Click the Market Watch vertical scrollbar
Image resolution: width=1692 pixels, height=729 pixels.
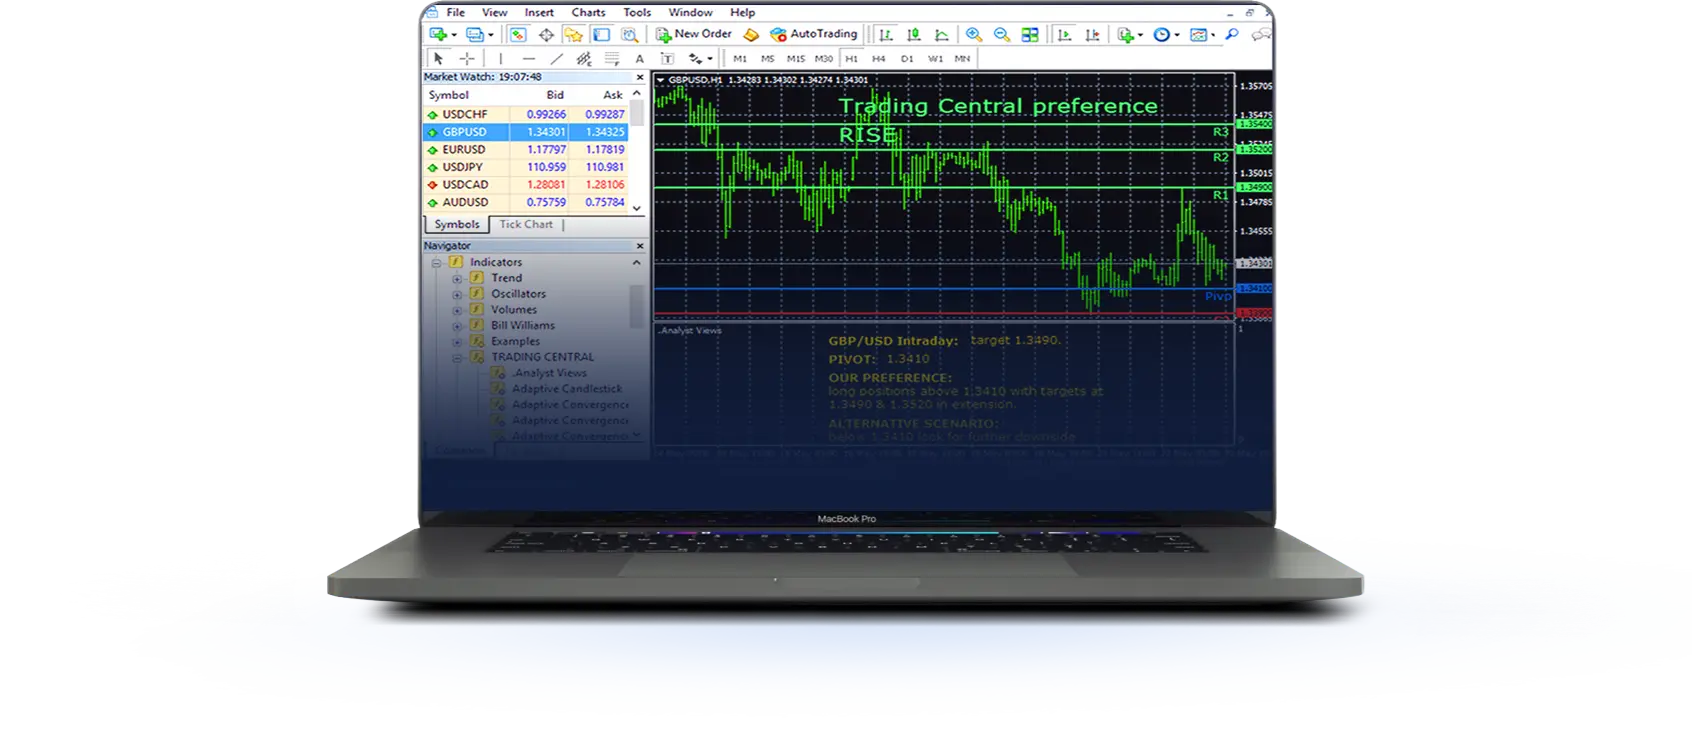click(x=637, y=150)
